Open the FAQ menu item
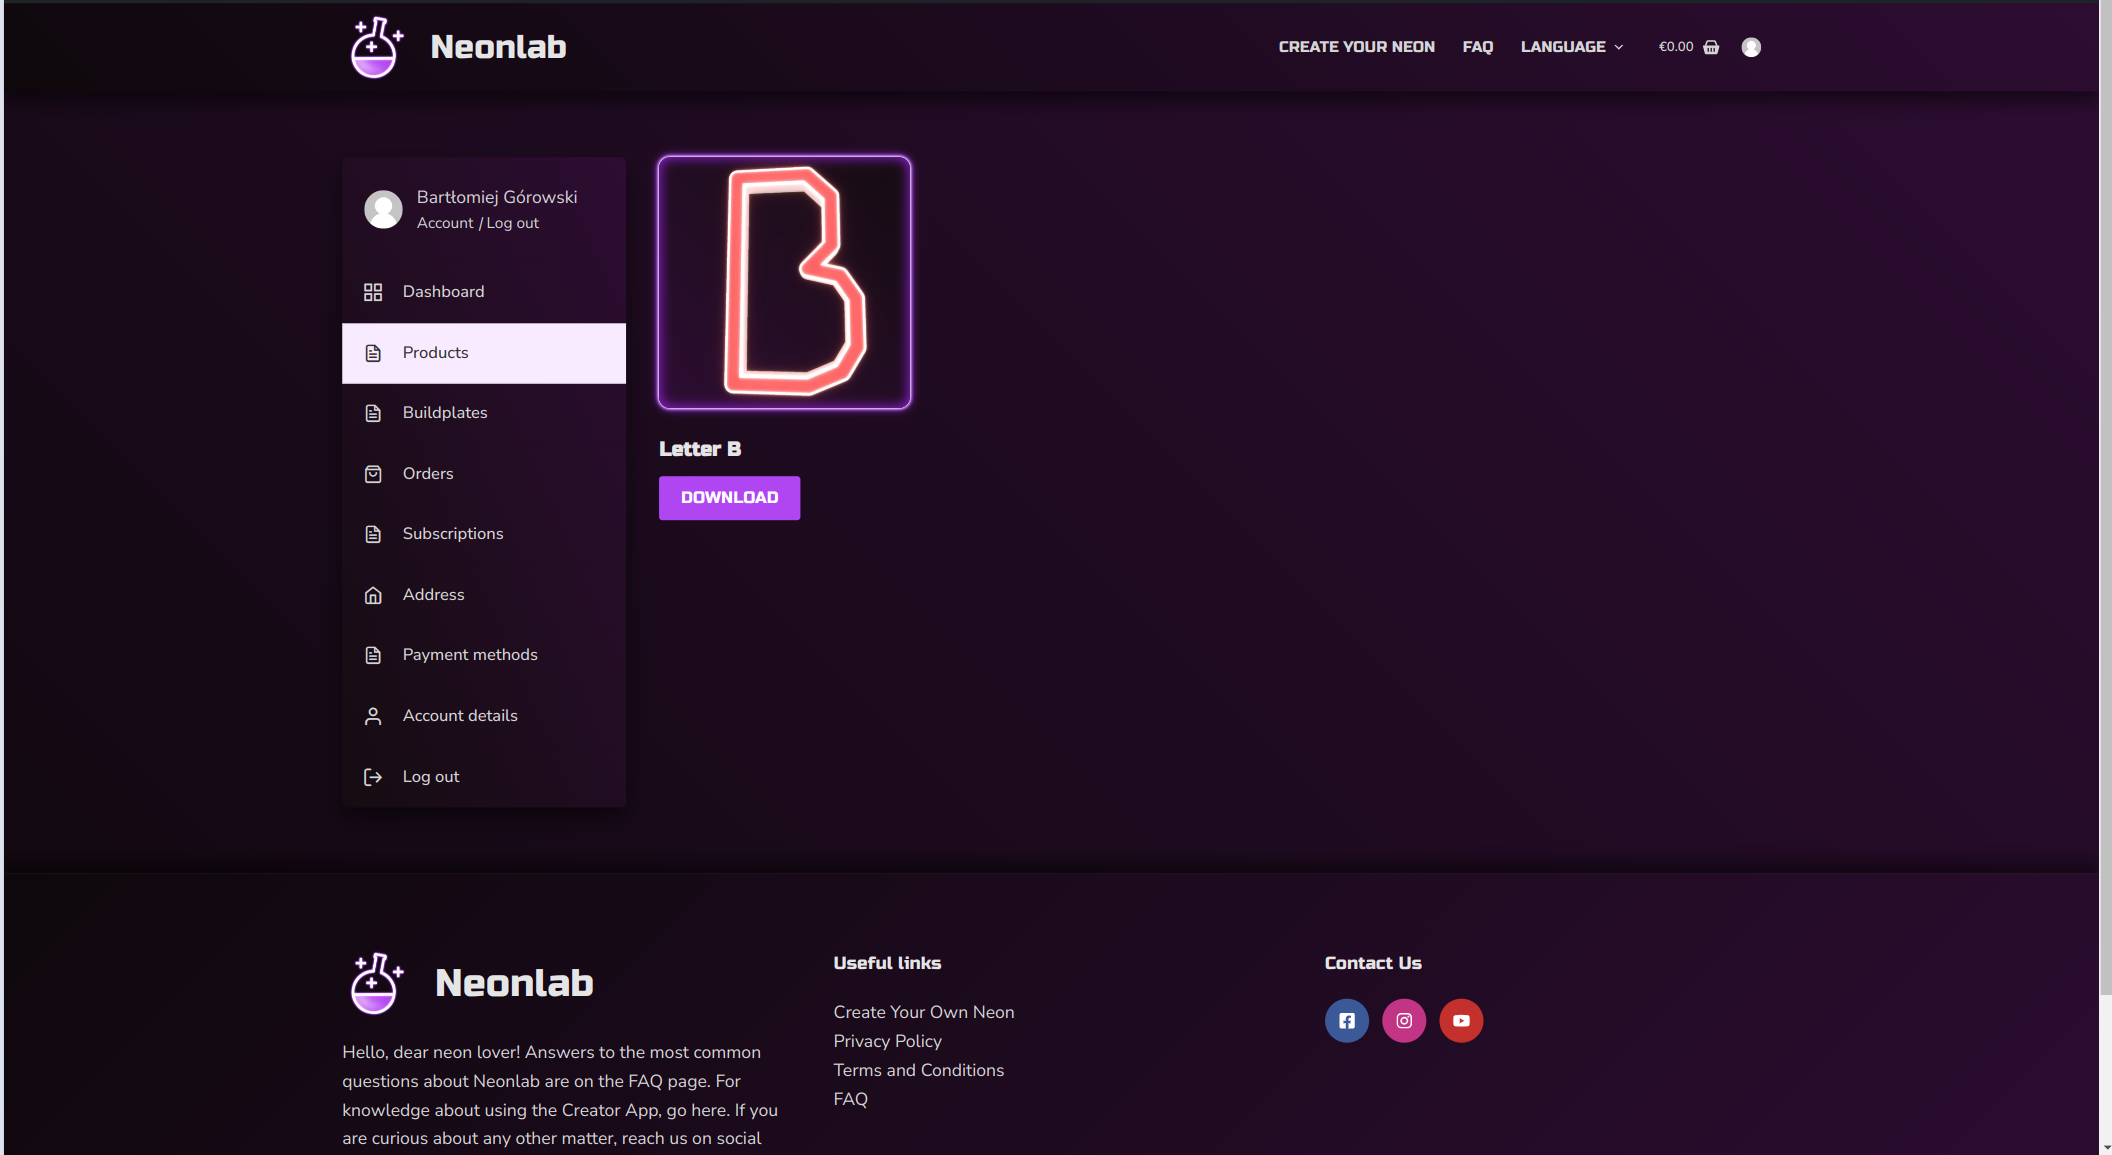This screenshot has width=2112, height=1155. pos(1478,46)
